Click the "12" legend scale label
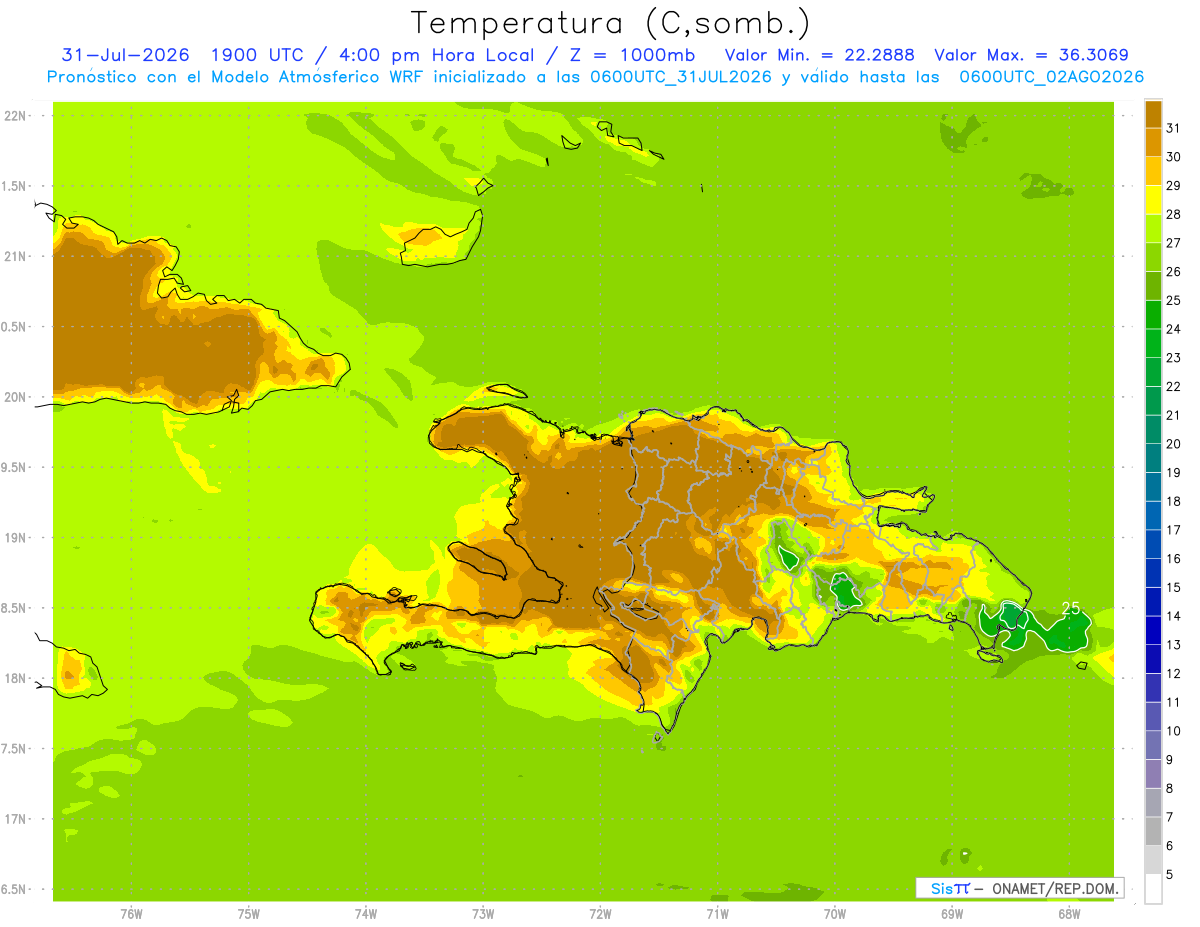 (1173, 674)
